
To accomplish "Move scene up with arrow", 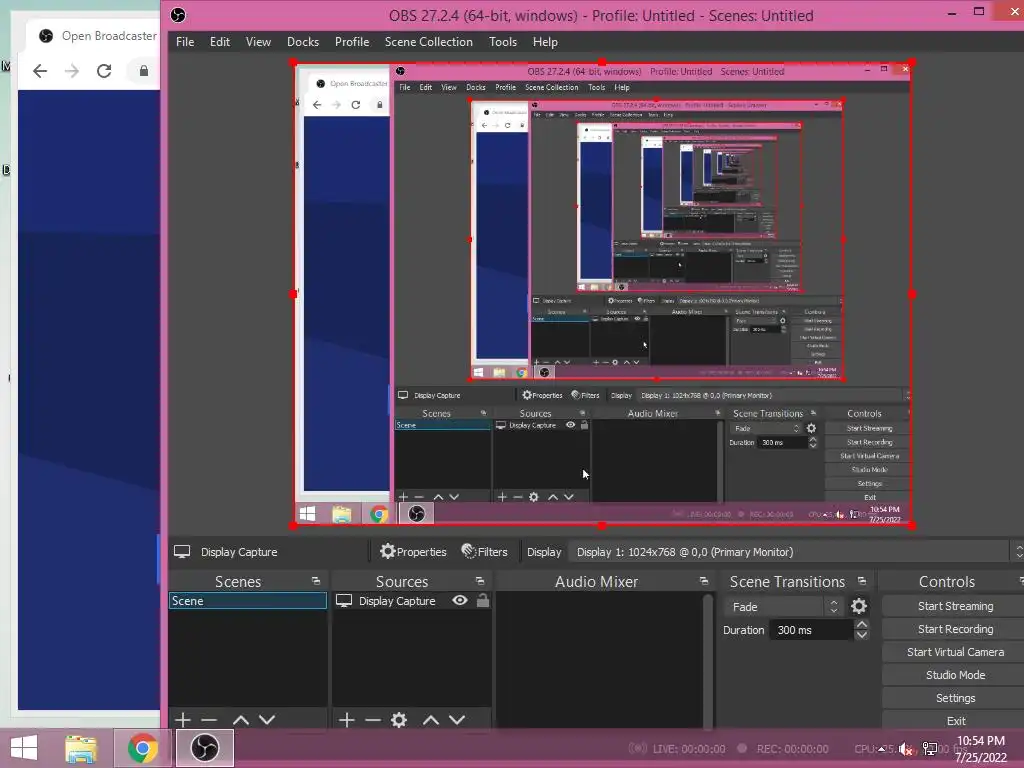I will point(241,720).
